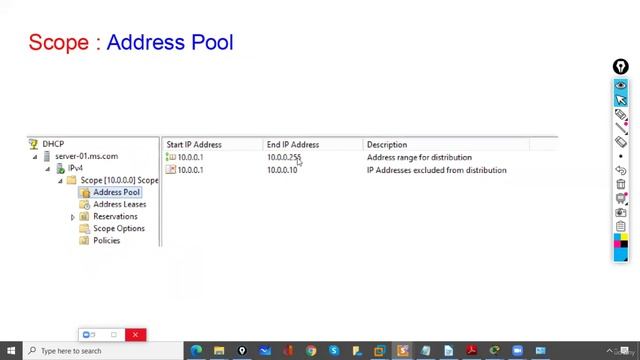This screenshot has width=640, height=360.
Task: Sort by Description column header
Action: [446, 144]
